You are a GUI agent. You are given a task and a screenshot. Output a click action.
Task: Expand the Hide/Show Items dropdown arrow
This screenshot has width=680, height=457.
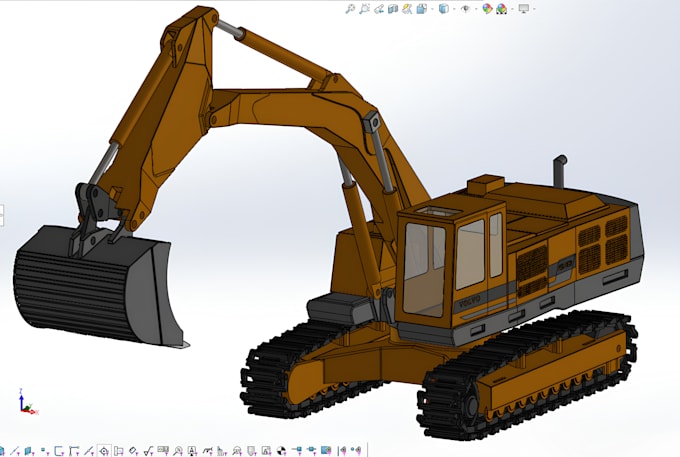(476, 9)
